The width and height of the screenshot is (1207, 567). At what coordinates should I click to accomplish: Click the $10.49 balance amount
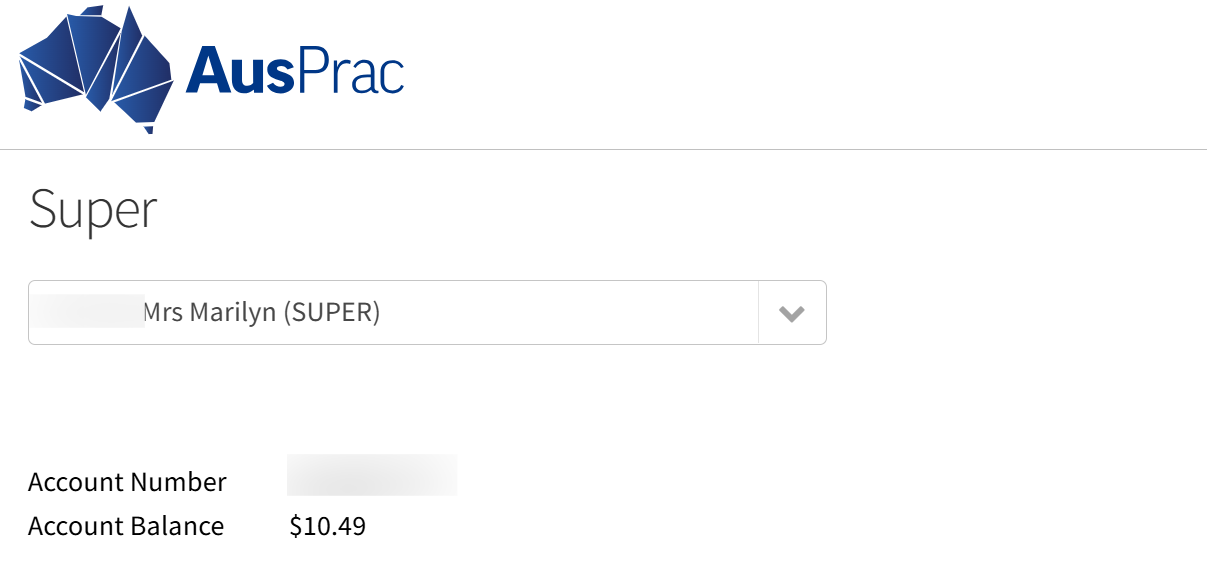(x=327, y=526)
